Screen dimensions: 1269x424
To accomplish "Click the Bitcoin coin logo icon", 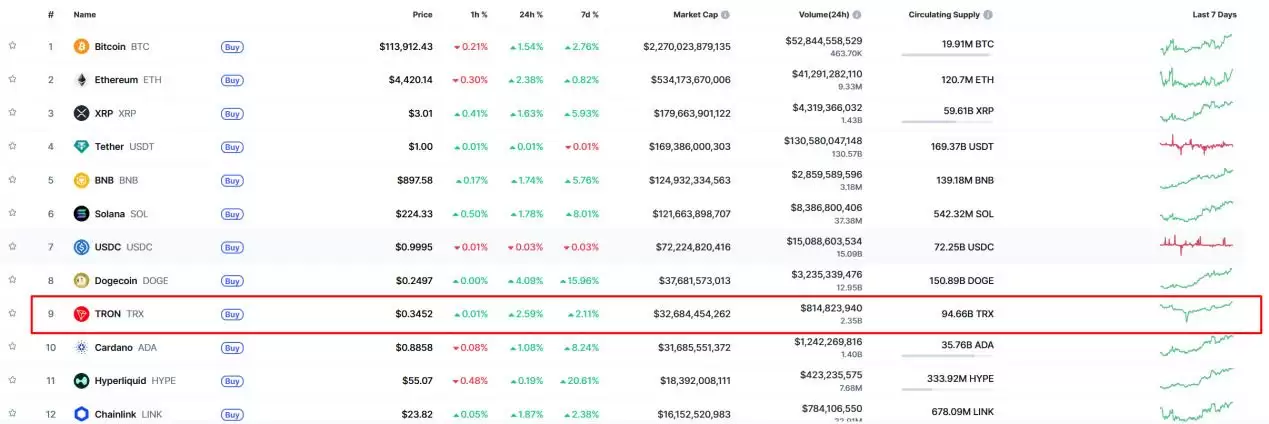I will point(82,46).
